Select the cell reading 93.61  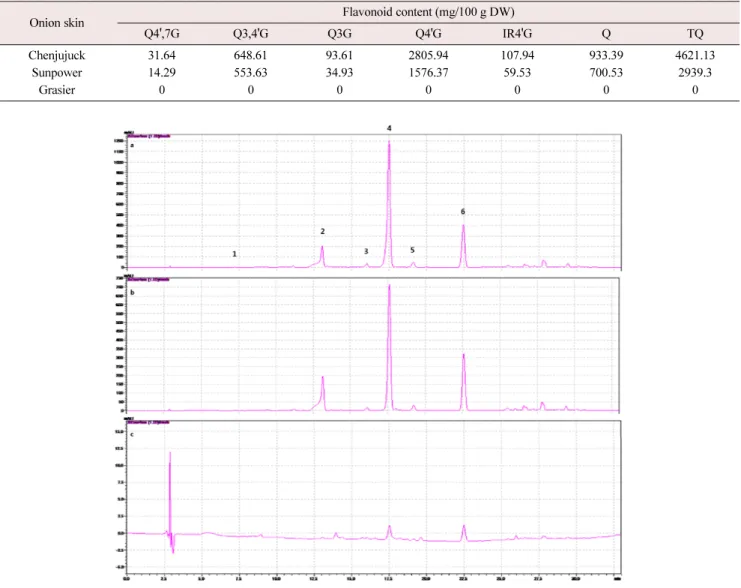(339, 55)
